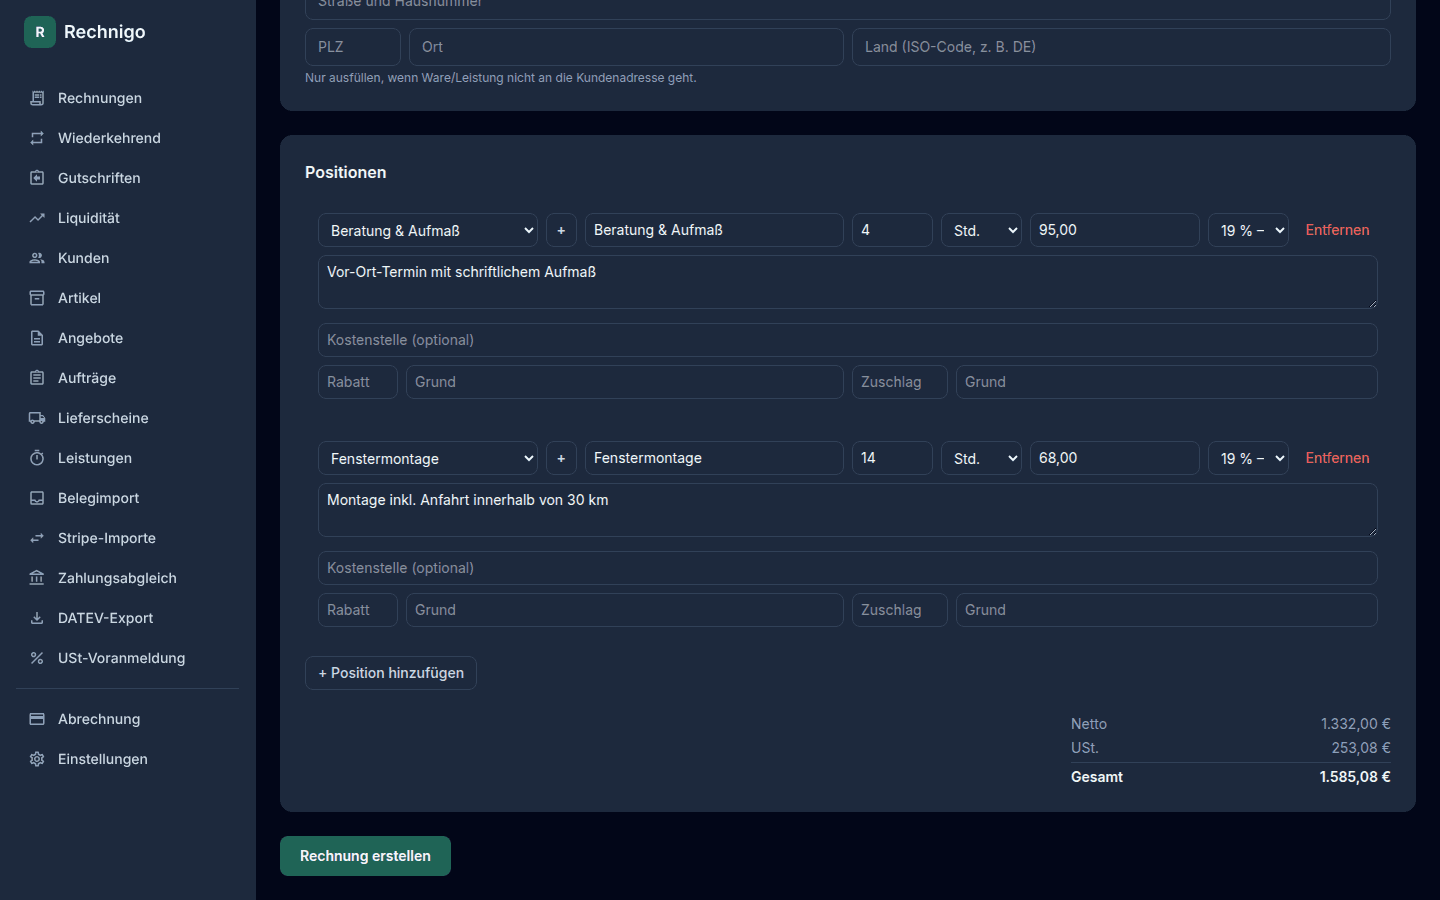
Task: Click the Liquidität trend chart icon
Action: [37, 218]
